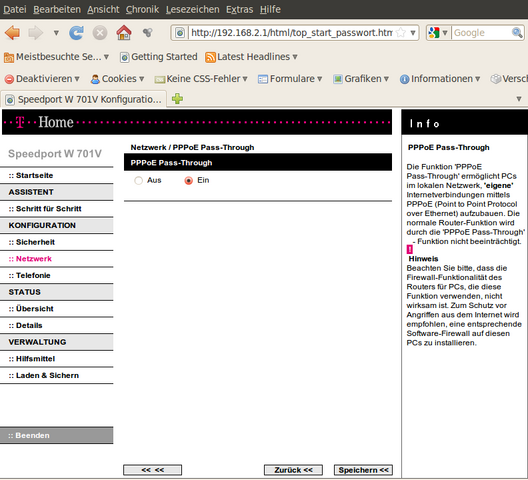Click the Grafiken picture icon
Screen dimensions: 528x480
[337, 79]
